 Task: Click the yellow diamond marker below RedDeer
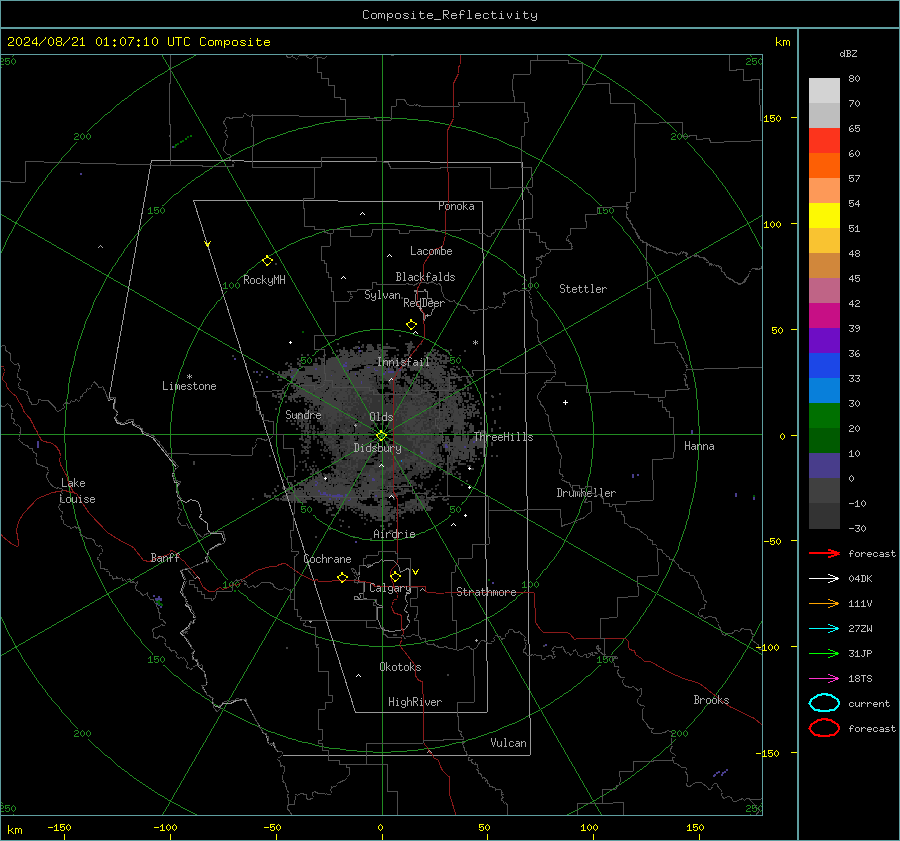[412, 325]
